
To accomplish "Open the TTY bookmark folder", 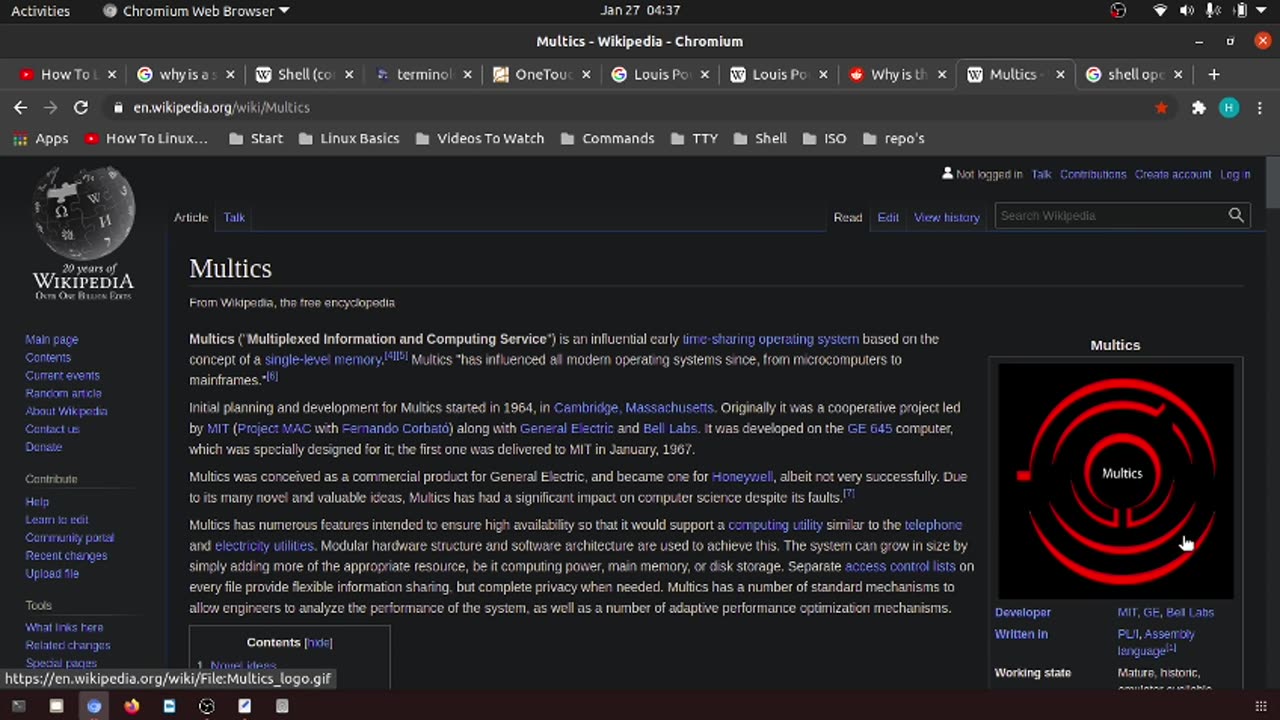I will 694,138.
